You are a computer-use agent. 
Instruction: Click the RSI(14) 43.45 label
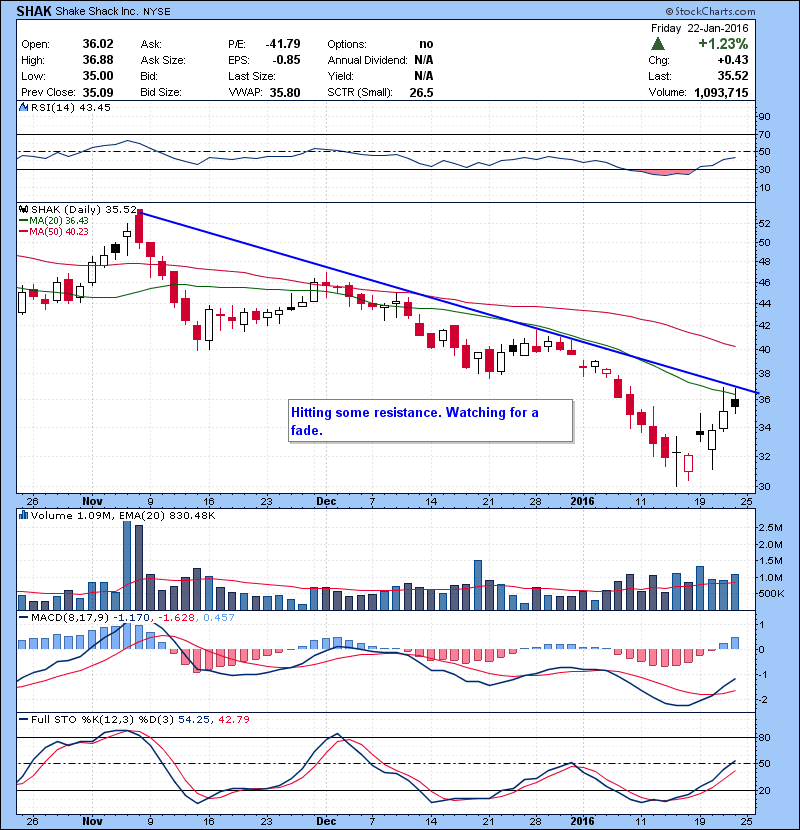(71, 107)
